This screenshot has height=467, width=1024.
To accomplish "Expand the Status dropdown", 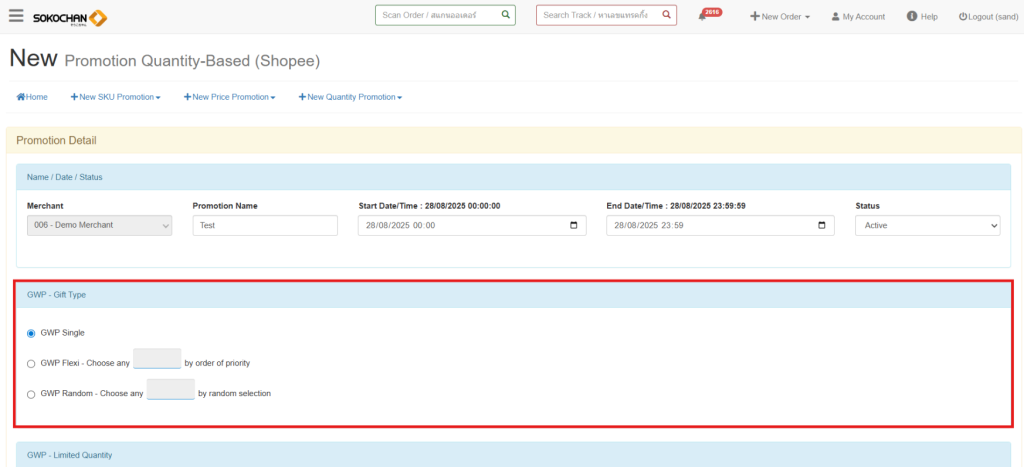I will tap(927, 226).
